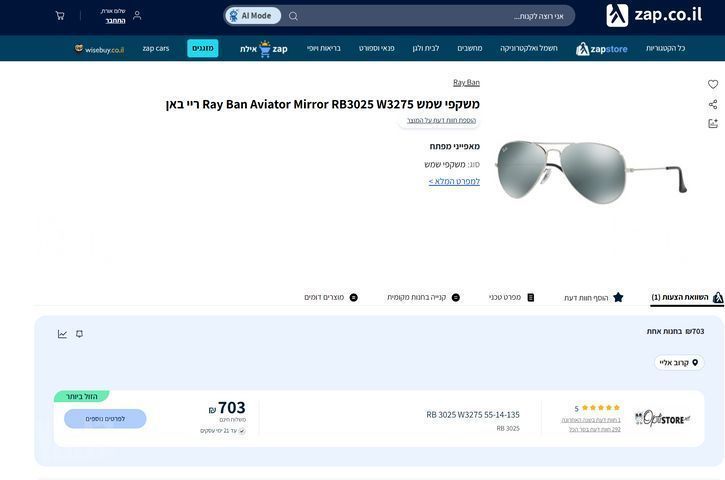Open zap Eilat shopping logo
725x480 pixels.
click(264, 49)
